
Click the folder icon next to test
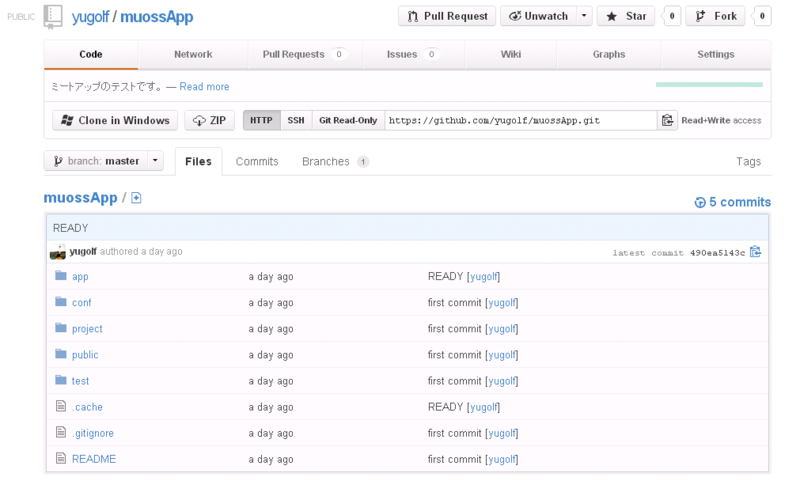pyautogui.click(x=61, y=380)
